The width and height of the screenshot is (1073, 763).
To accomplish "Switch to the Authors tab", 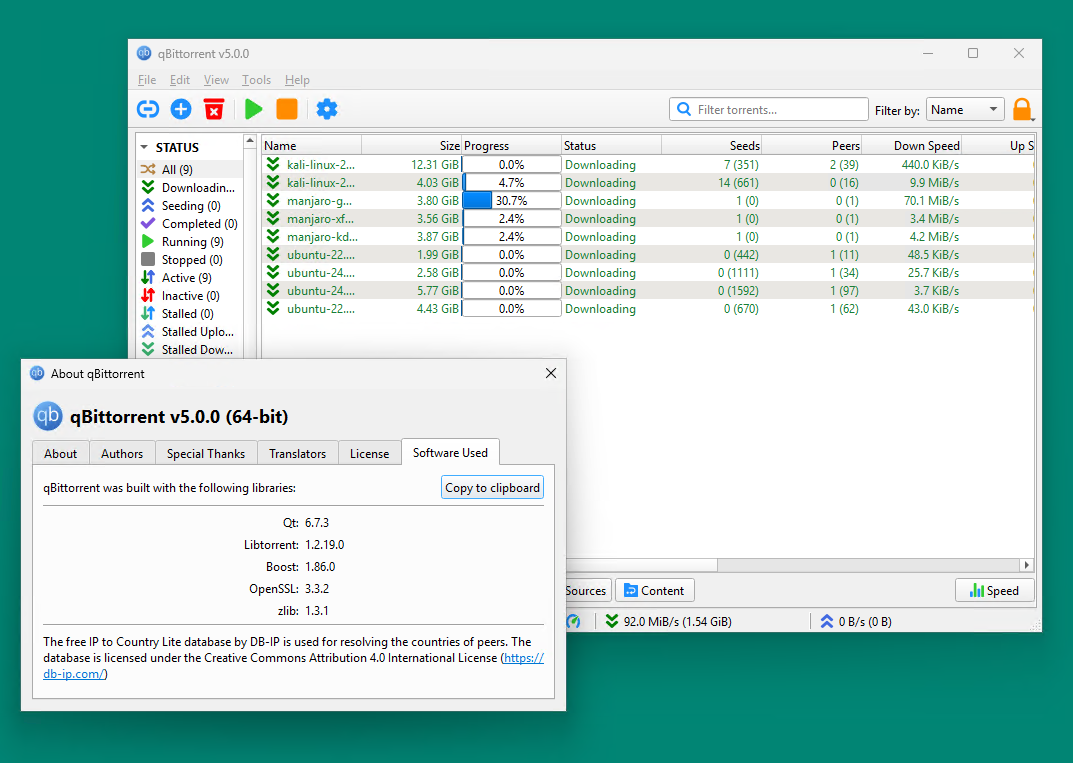I will tap(122, 453).
